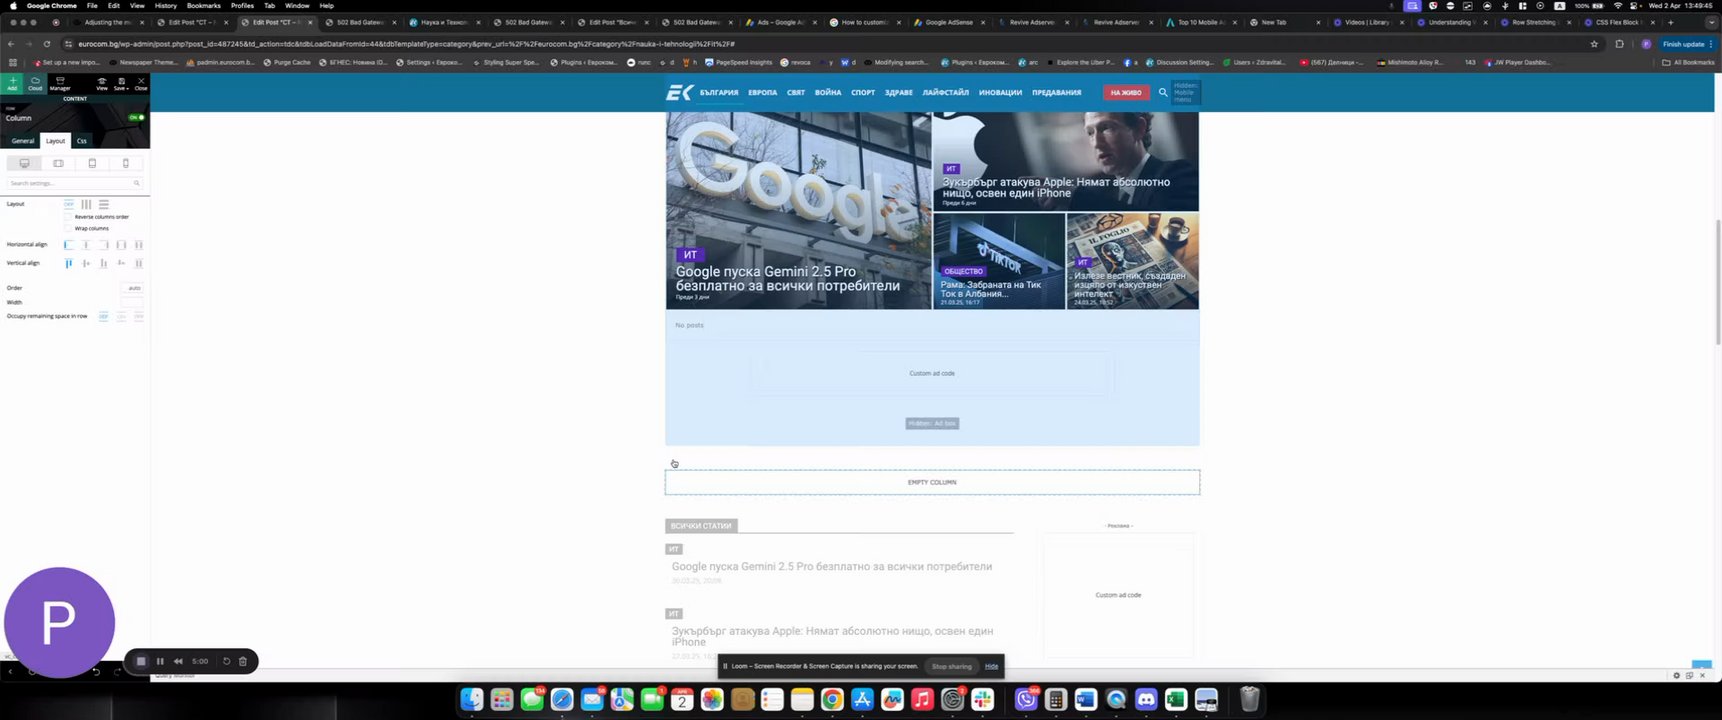Click the ВСИЧКИ СТАТИИ section heading

[x=701, y=526]
